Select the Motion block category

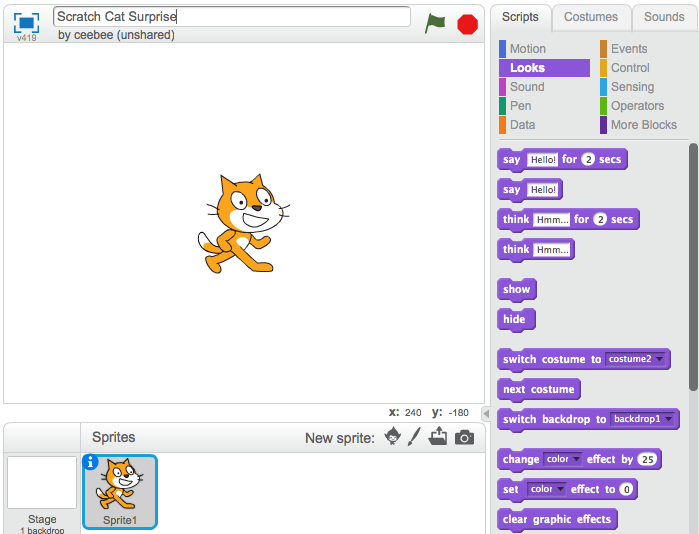coord(544,49)
